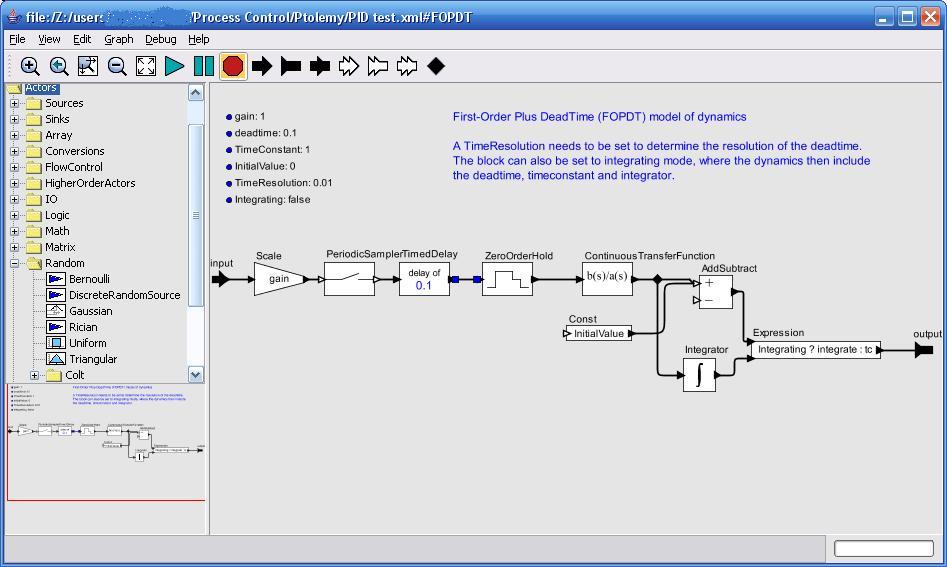Select the AddSubtract block
Screen dimensions: 947x567
click(x=716, y=291)
